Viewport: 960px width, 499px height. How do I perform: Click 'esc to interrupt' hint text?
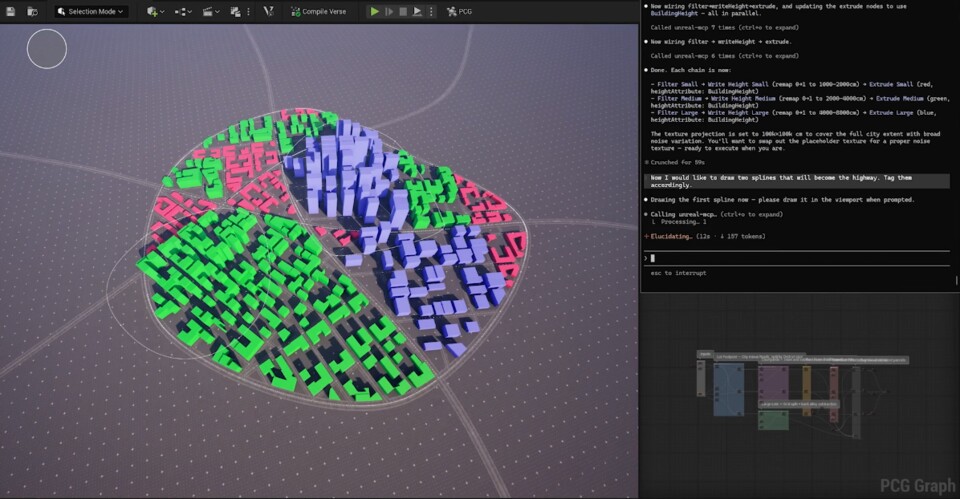point(678,273)
